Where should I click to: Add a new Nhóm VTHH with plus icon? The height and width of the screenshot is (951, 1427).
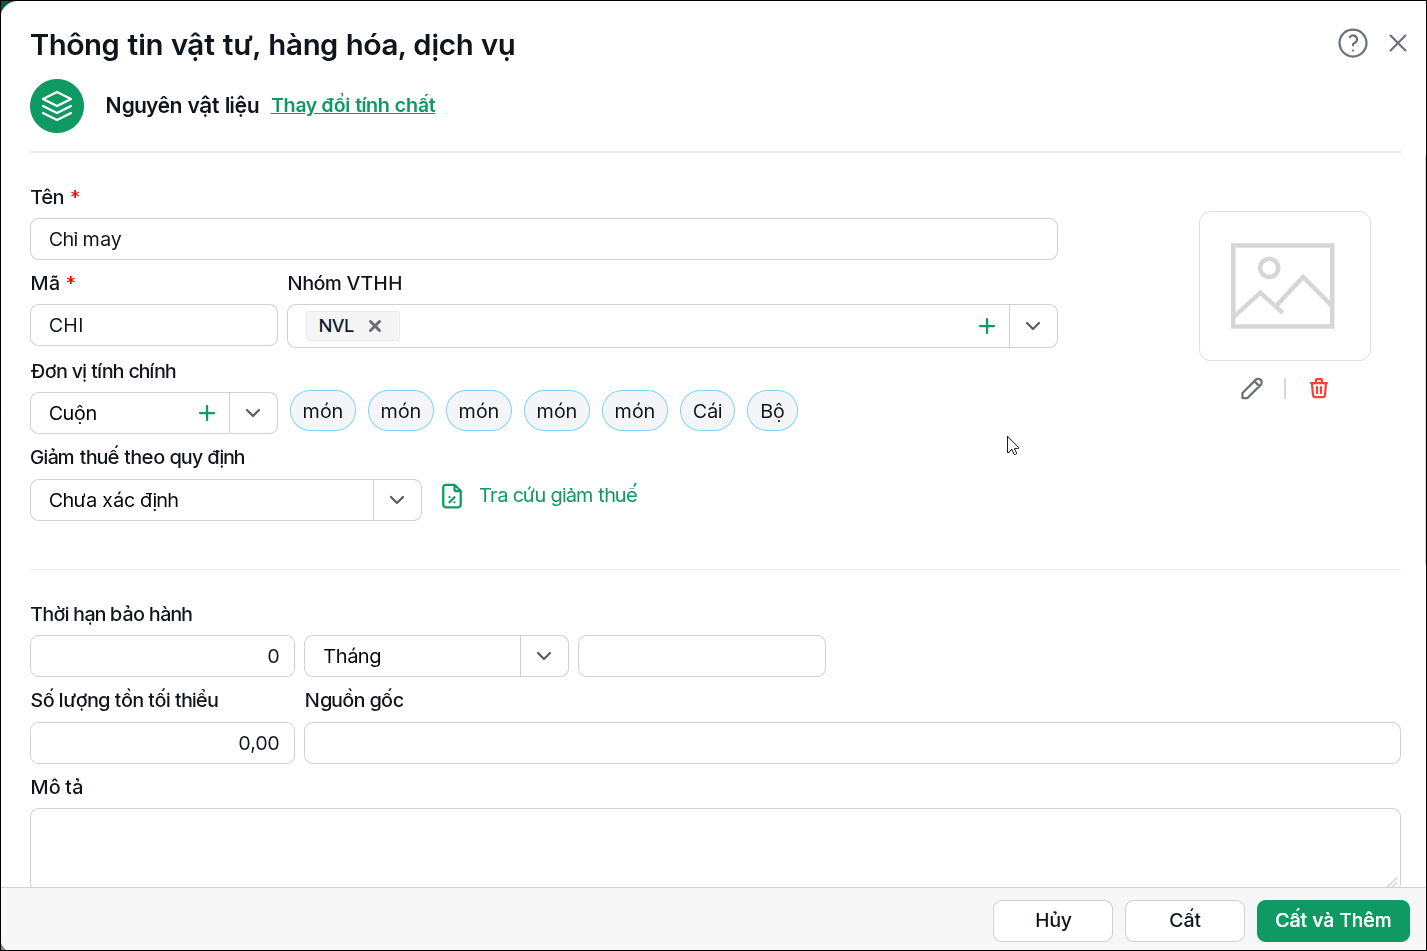[987, 326]
